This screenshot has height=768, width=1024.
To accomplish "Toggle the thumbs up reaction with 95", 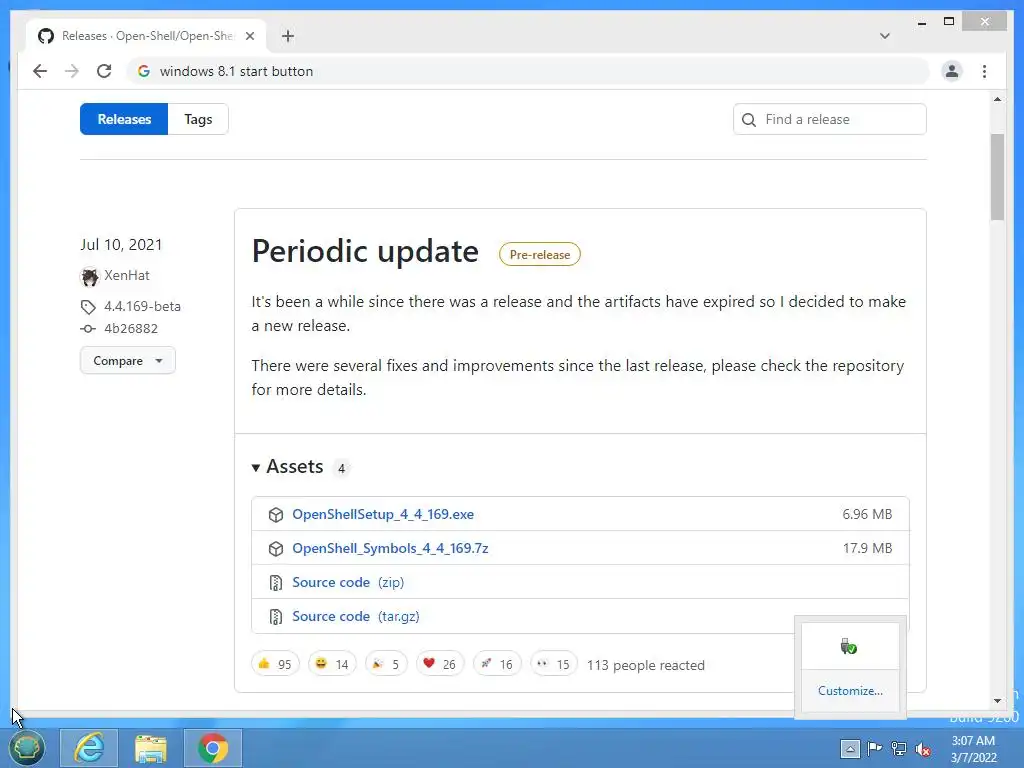I will point(275,664).
